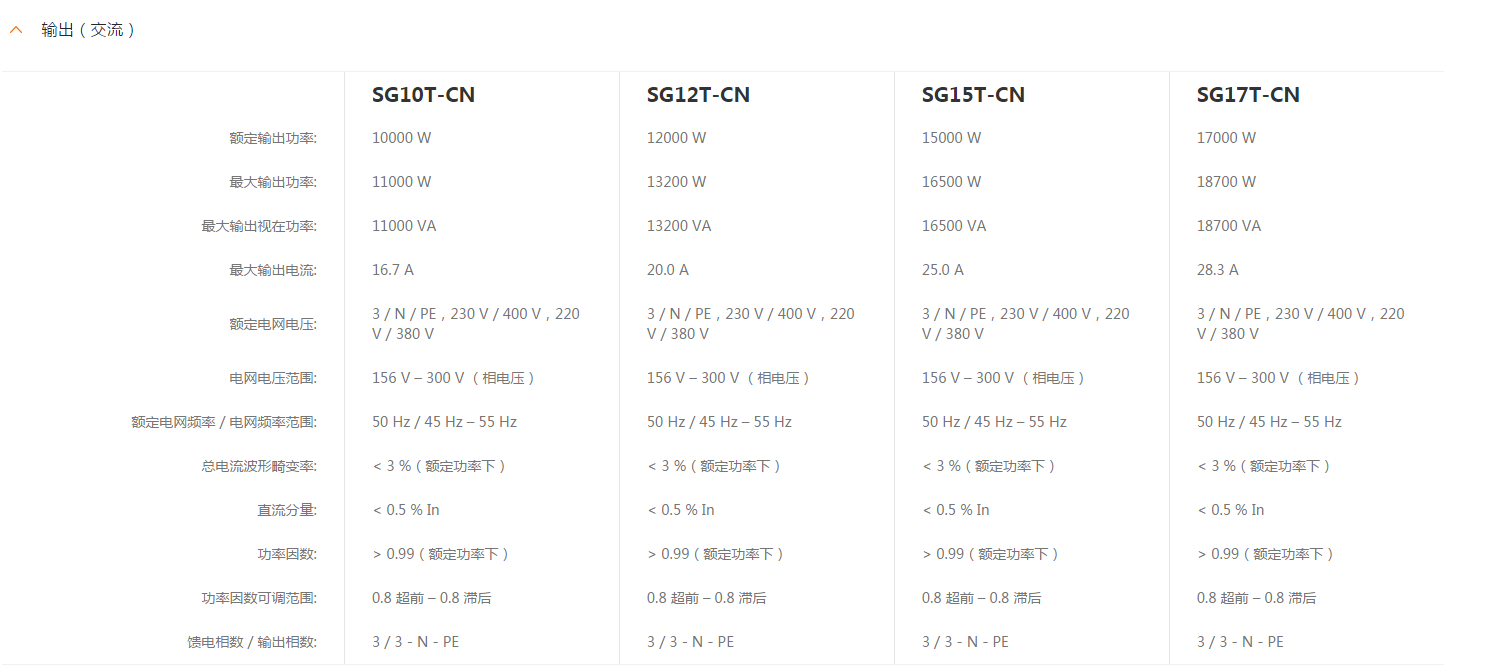Click the 额定电网电压 row label
The width and height of the screenshot is (1493, 670).
pyautogui.click(x=273, y=324)
